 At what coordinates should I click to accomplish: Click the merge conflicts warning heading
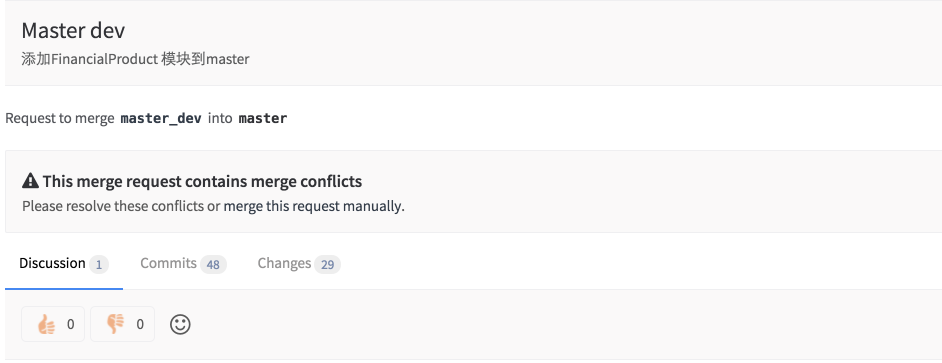(x=202, y=181)
